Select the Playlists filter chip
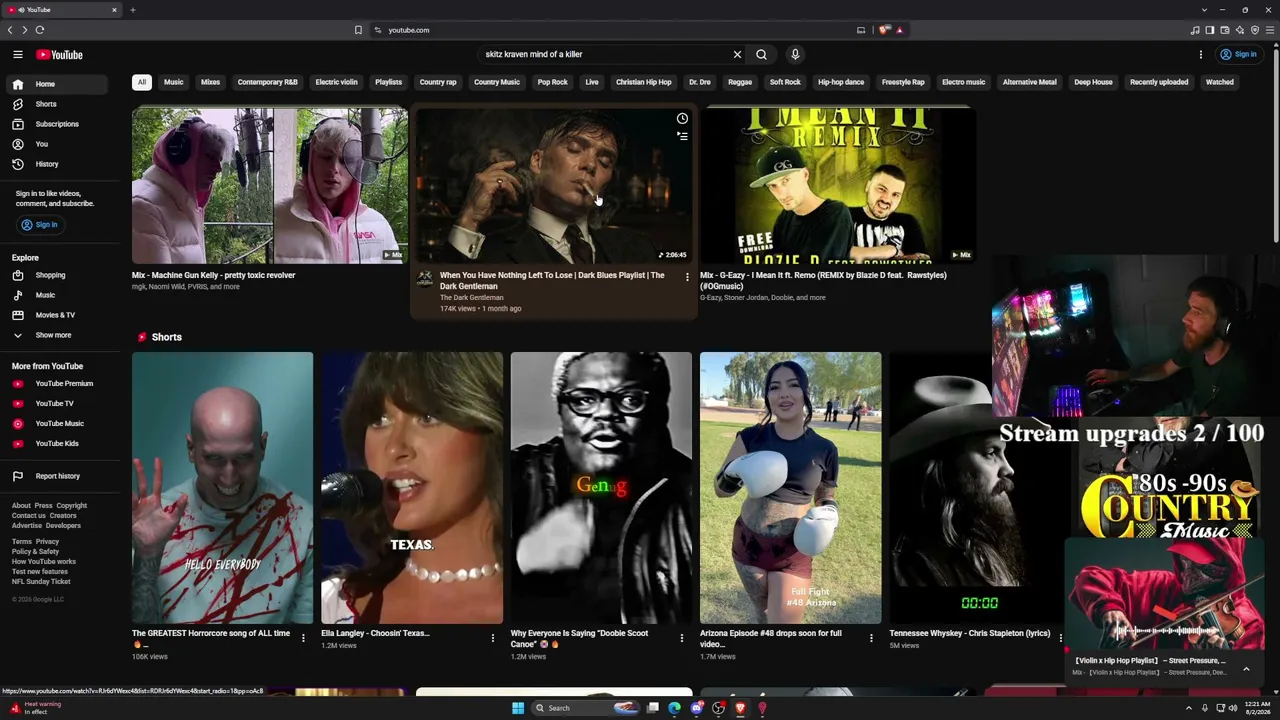Viewport: 1280px width, 720px height. pos(388,82)
